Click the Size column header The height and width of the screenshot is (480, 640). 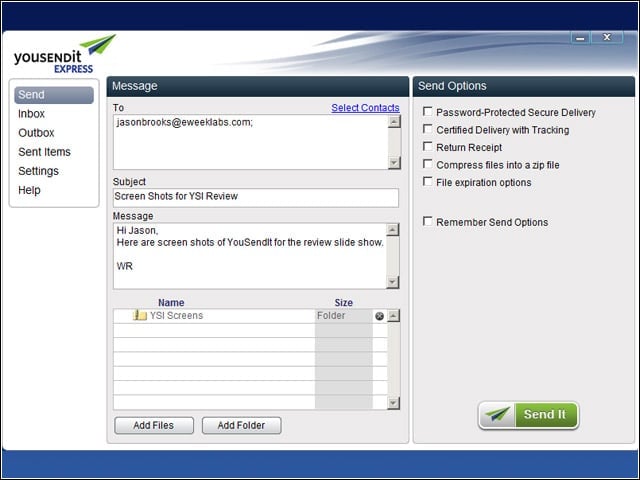(344, 302)
